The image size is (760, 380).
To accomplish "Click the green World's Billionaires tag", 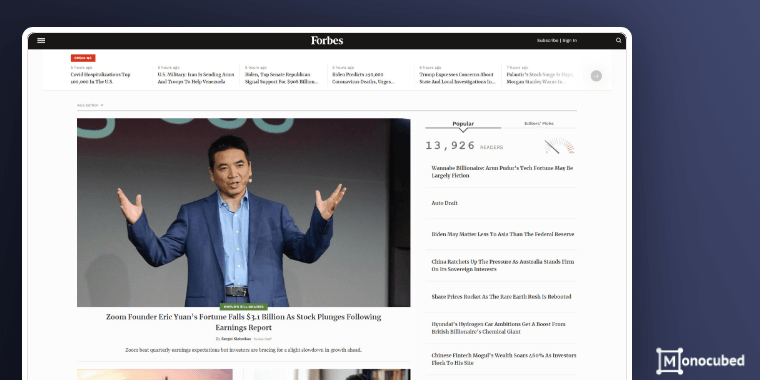I will pos(243,307).
